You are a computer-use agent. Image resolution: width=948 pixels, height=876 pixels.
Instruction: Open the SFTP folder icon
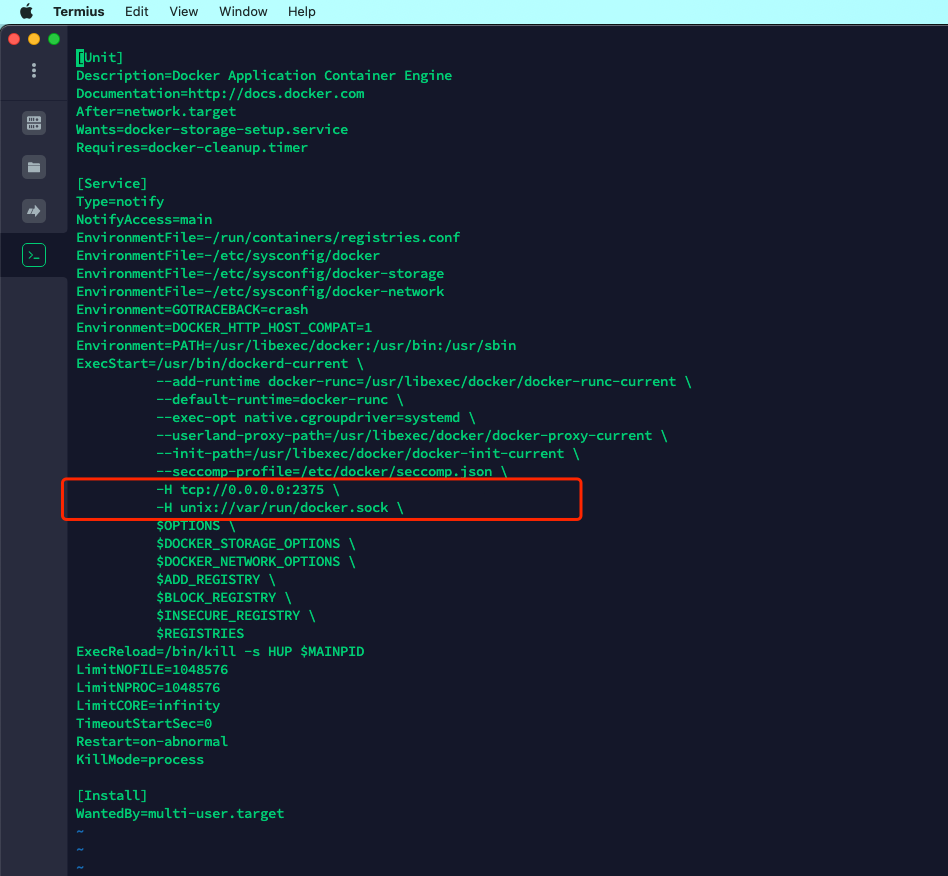pyautogui.click(x=34, y=167)
